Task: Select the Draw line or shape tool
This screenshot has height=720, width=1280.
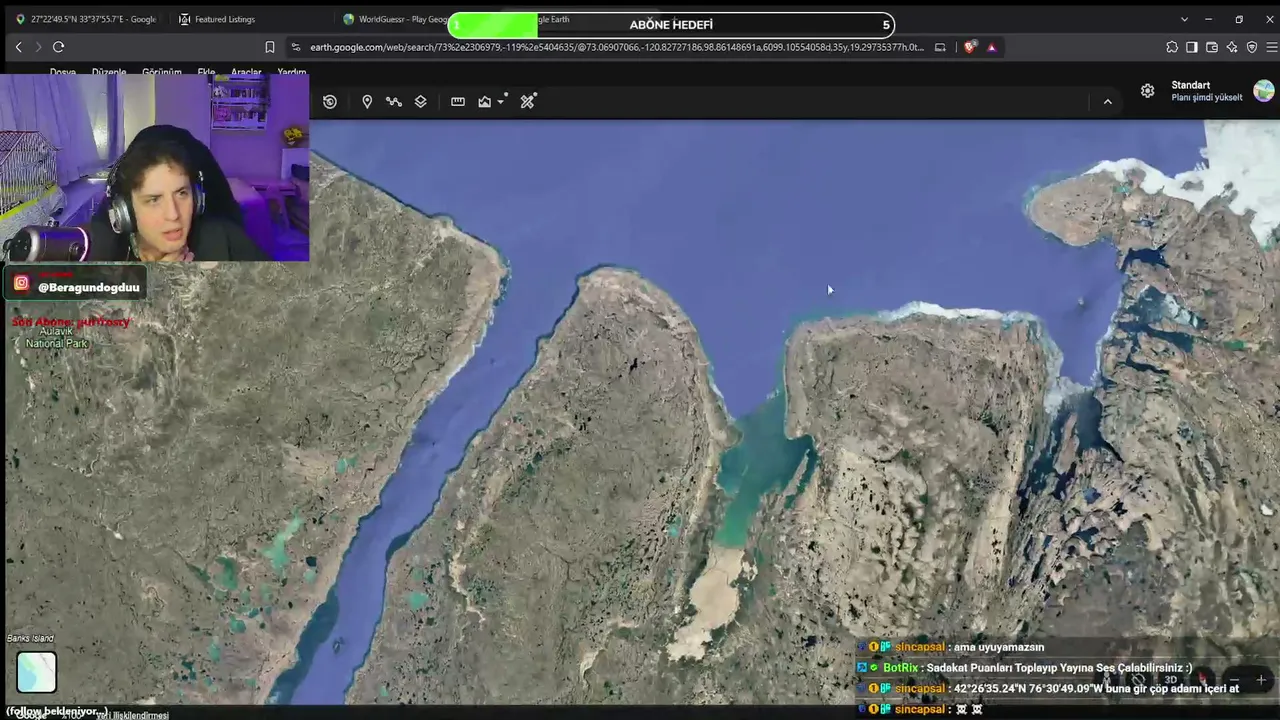Action: [394, 101]
